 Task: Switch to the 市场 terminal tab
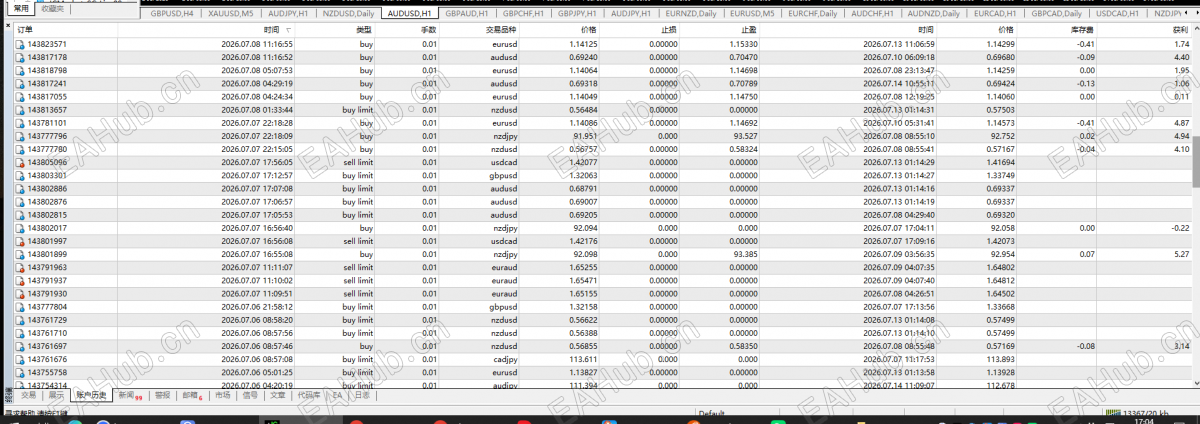point(222,395)
